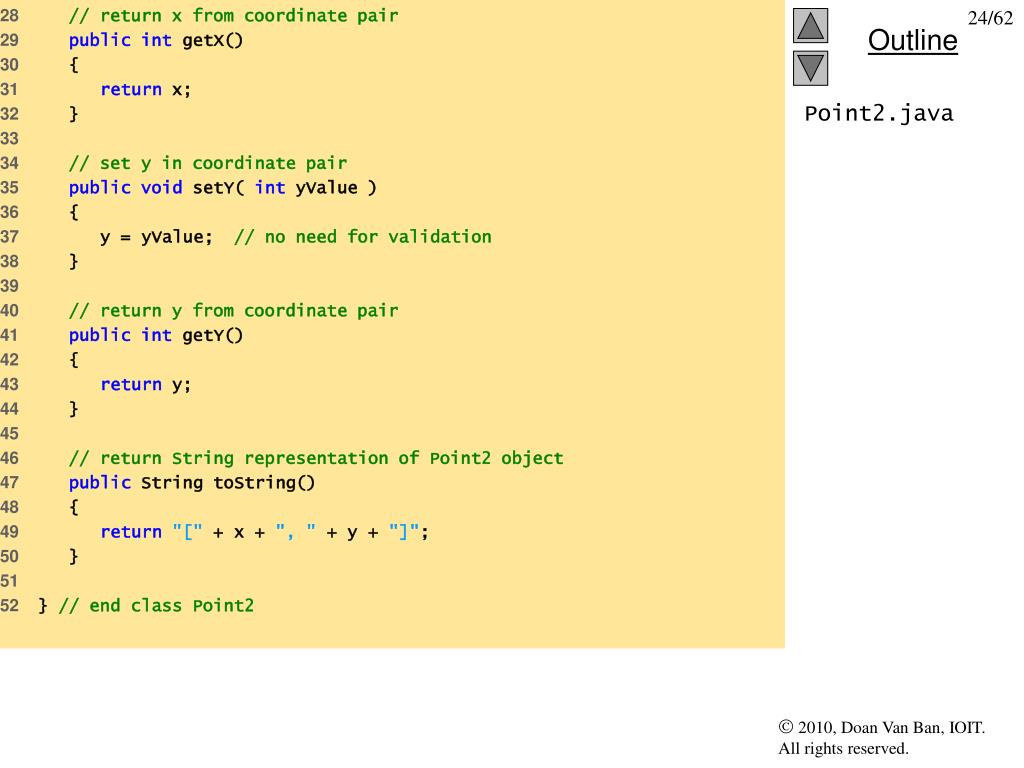Click the 'All rights reserved.' text
The width and height of the screenshot is (1024, 768).
tap(843, 748)
